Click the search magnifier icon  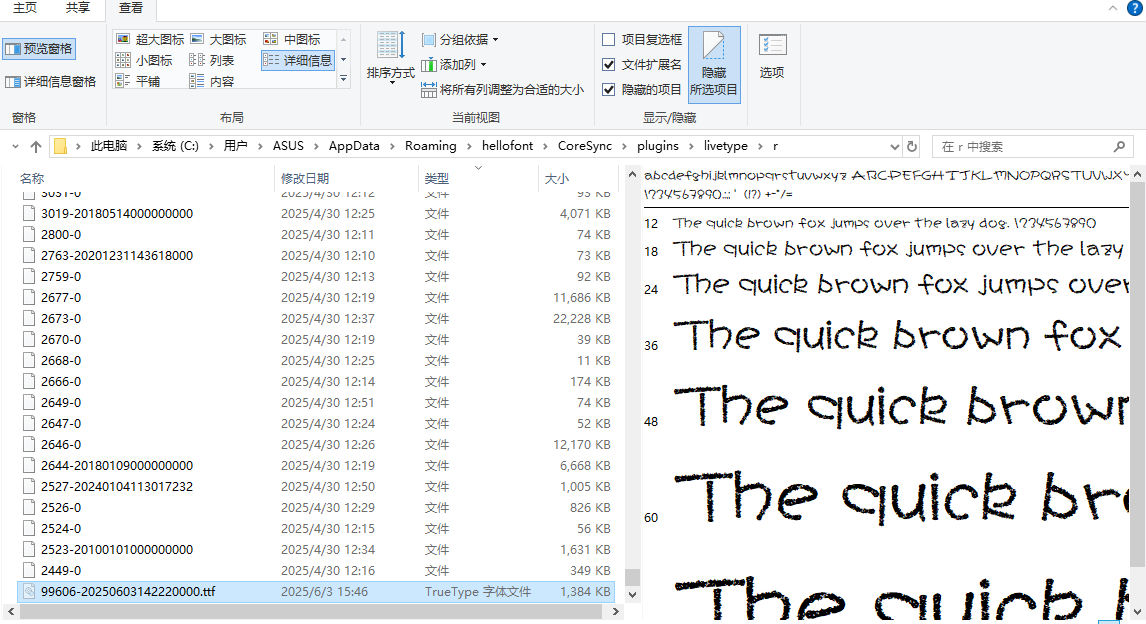tap(1119, 147)
